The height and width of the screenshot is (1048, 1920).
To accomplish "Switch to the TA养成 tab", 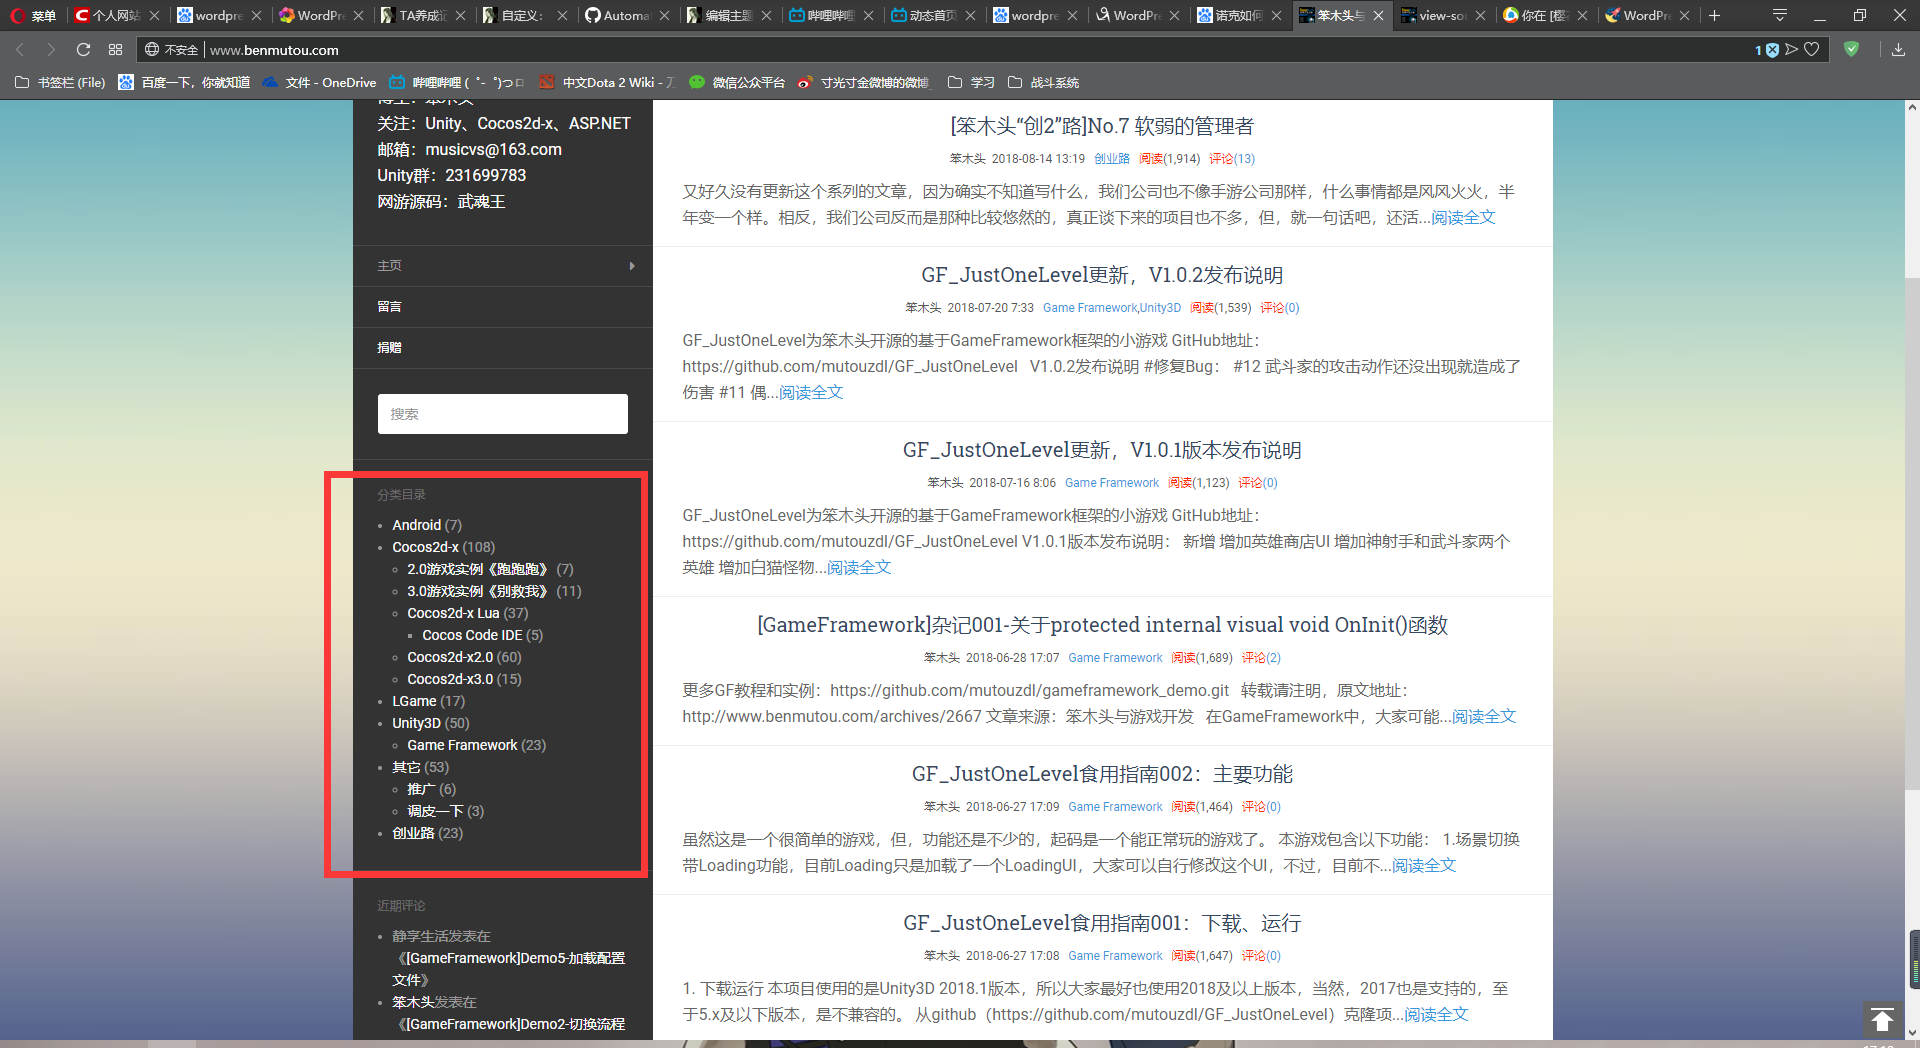I will click(422, 15).
